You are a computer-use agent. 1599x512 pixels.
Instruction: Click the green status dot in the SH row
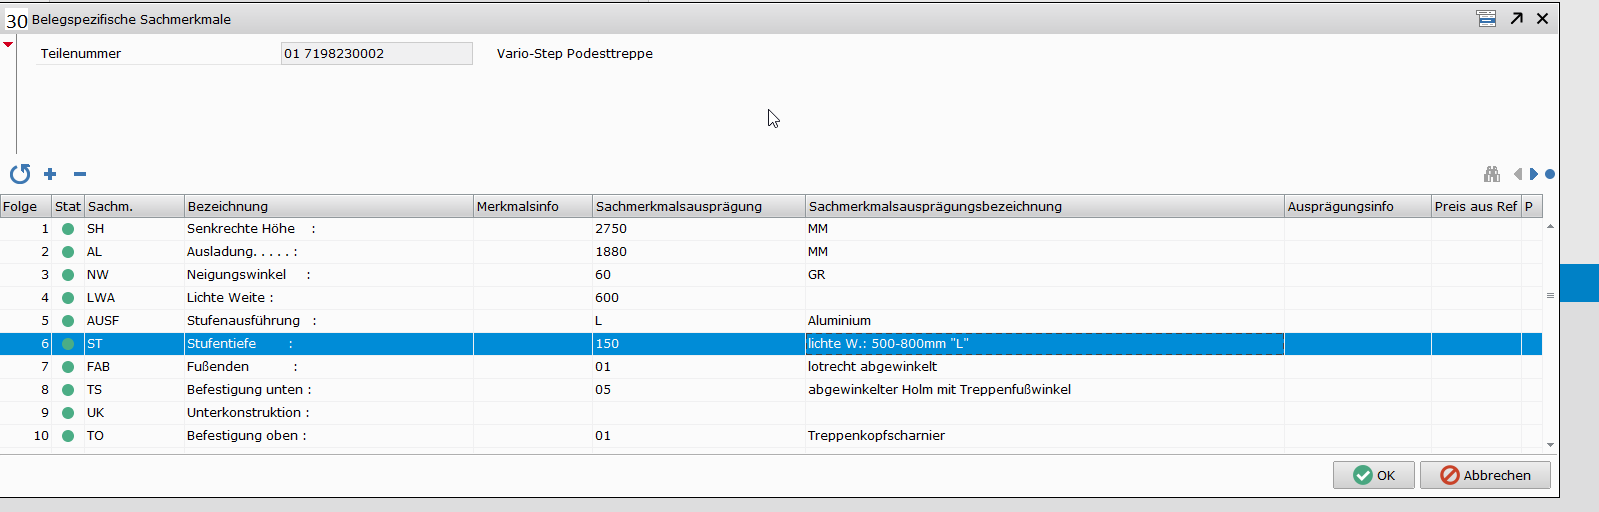point(68,229)
